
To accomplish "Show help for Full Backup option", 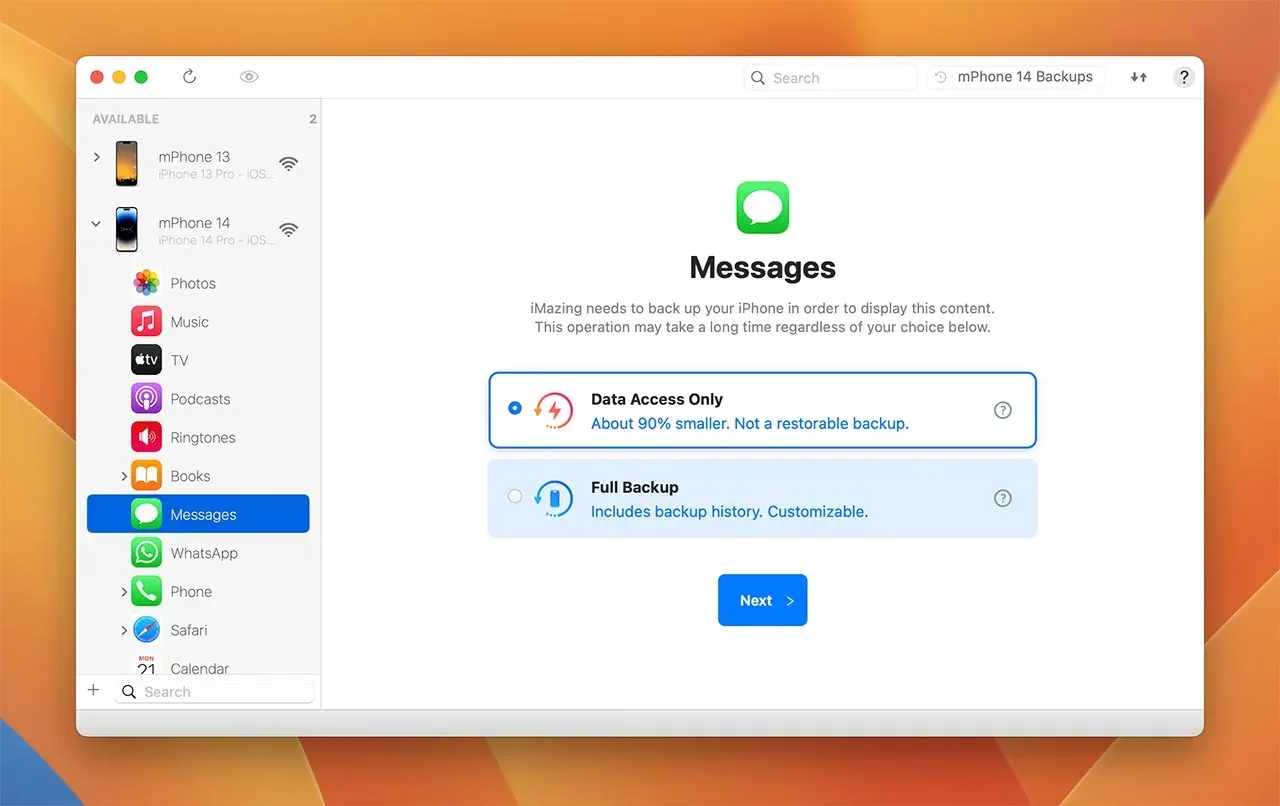I will pos(1002,498).
